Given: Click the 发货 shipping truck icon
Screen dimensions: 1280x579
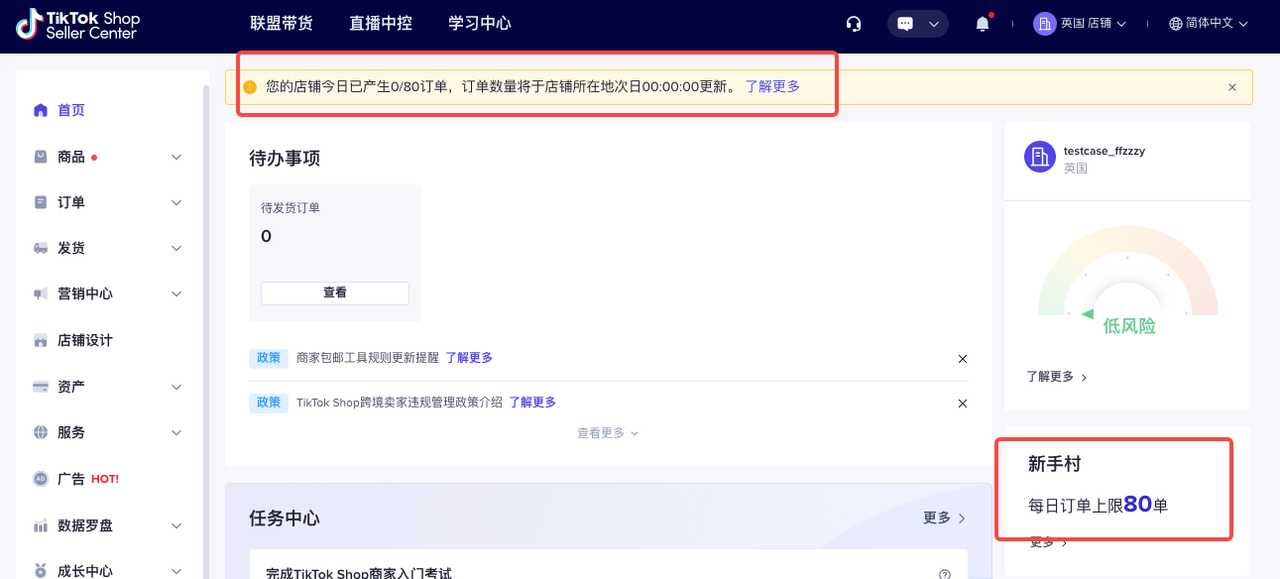Looking at the screenshot, I should click(41, 248).
